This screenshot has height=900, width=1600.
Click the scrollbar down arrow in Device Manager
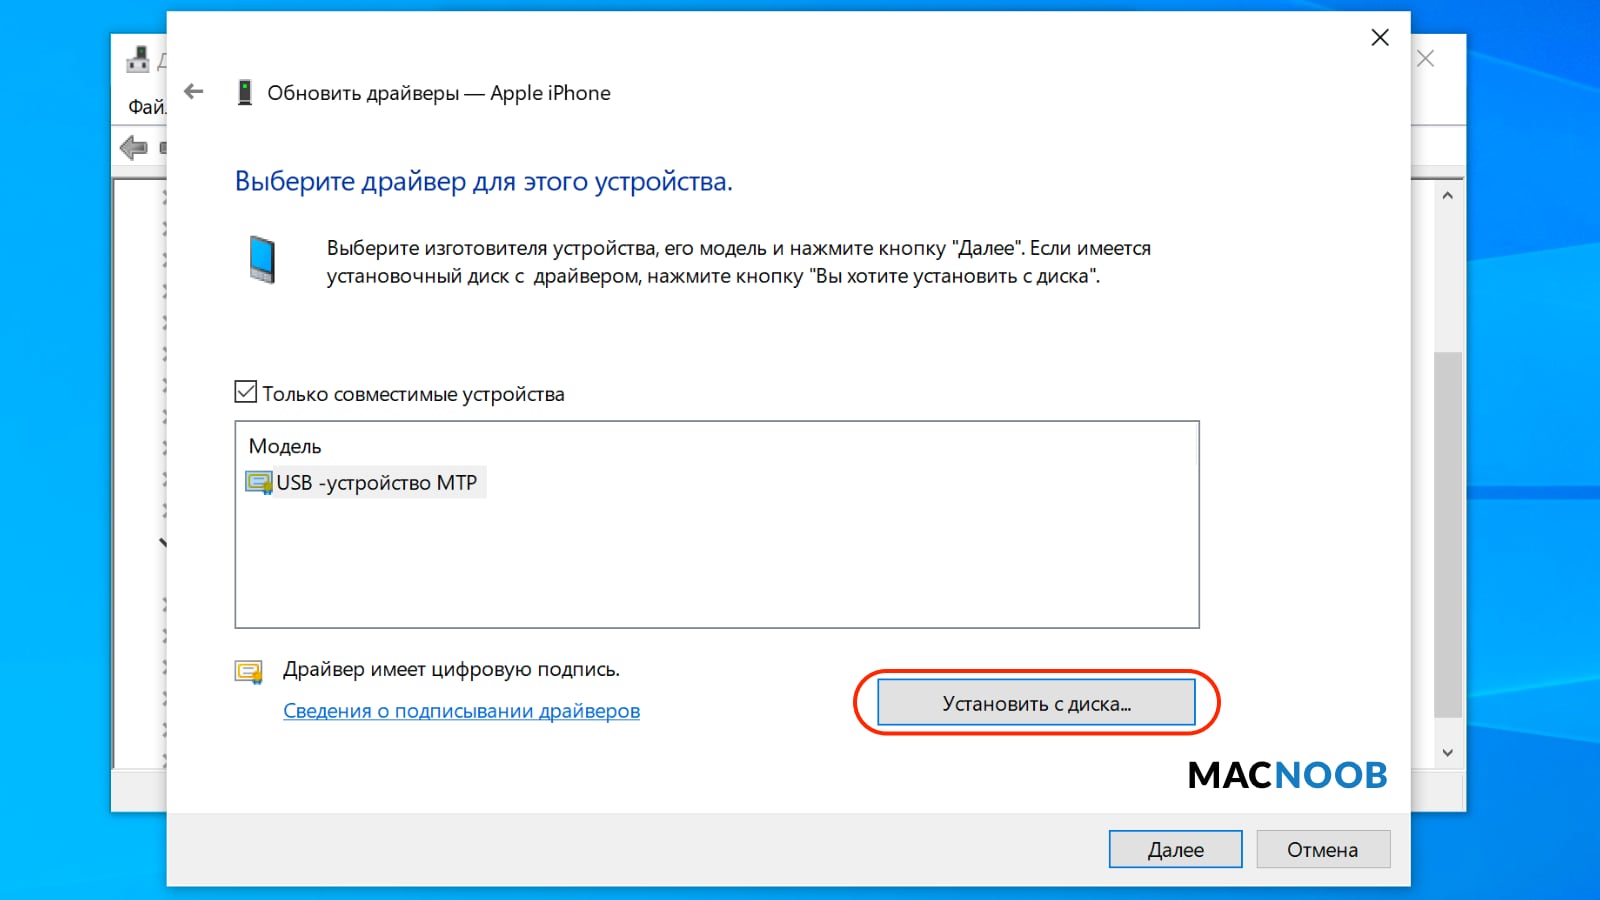pos(1448,753)
